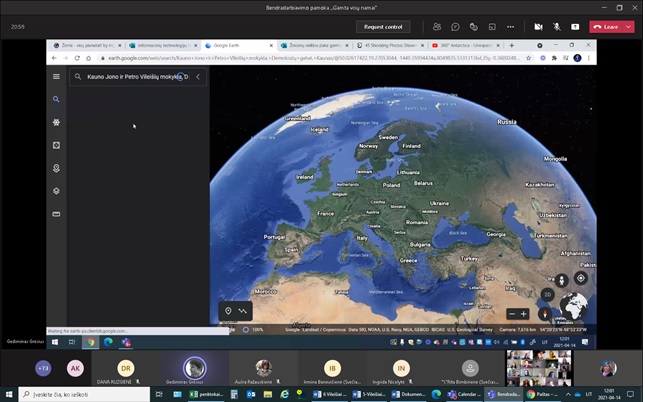Click browser back arrow in shared Chrome
This screenshot has height=402, width=645.
click(x=54, y=58)
